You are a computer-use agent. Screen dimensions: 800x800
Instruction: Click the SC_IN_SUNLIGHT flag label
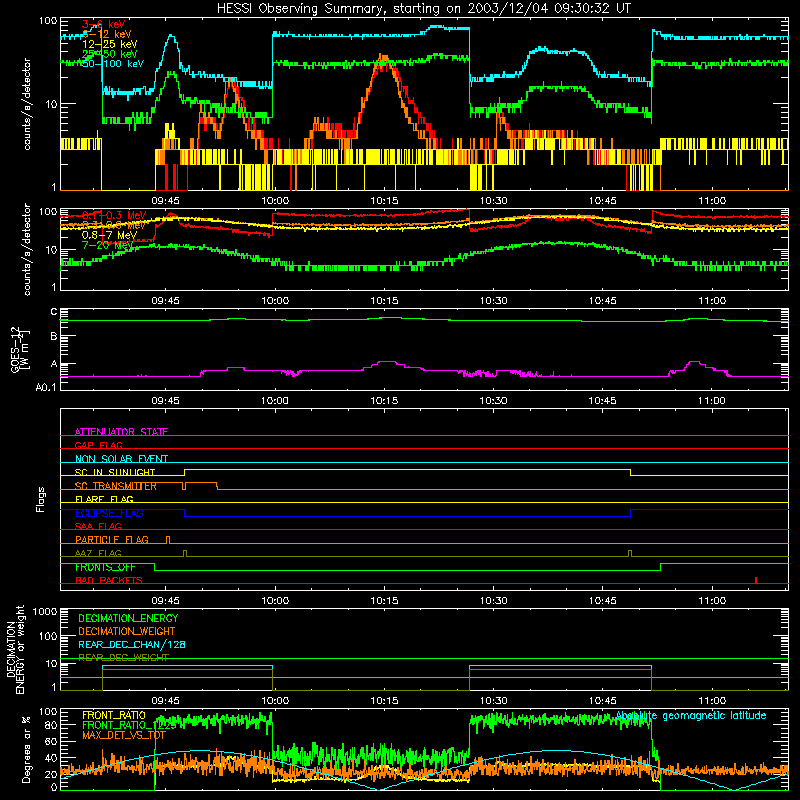click(115, 472)
